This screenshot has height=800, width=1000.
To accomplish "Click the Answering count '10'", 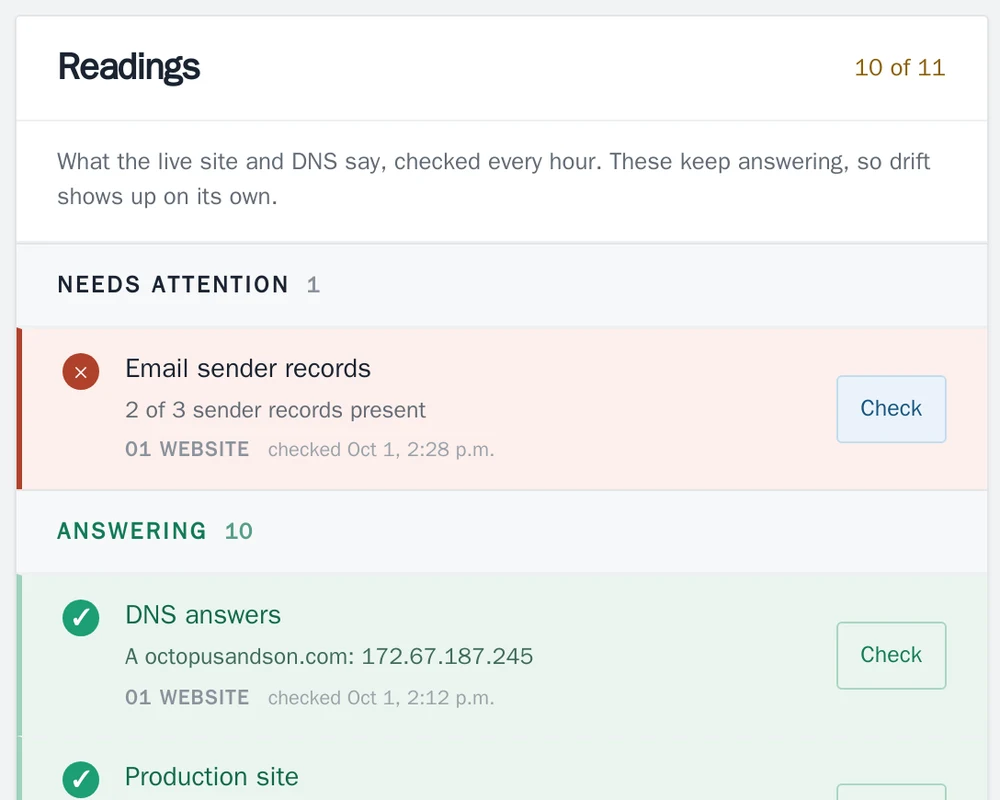I will (239, 531).
